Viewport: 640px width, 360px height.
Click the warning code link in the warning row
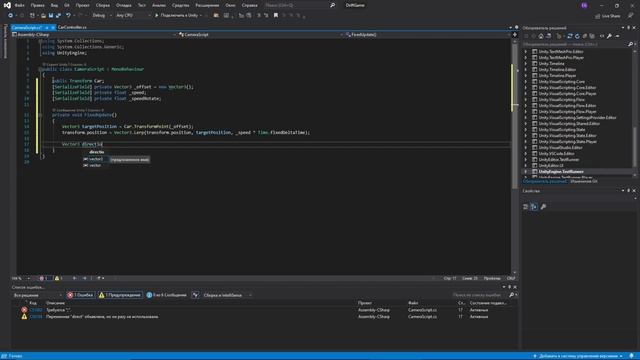point(36,317)
